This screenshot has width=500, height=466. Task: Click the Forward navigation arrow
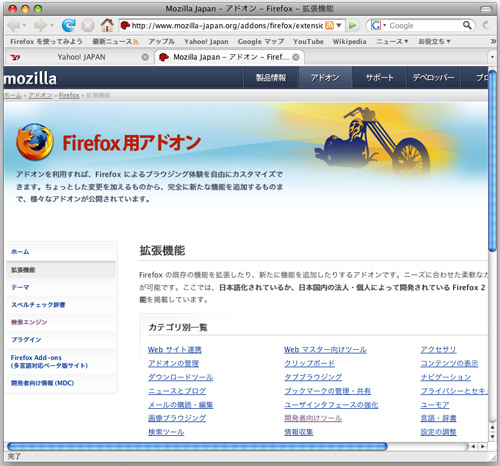pyautogui.click(x=40, y=25)
